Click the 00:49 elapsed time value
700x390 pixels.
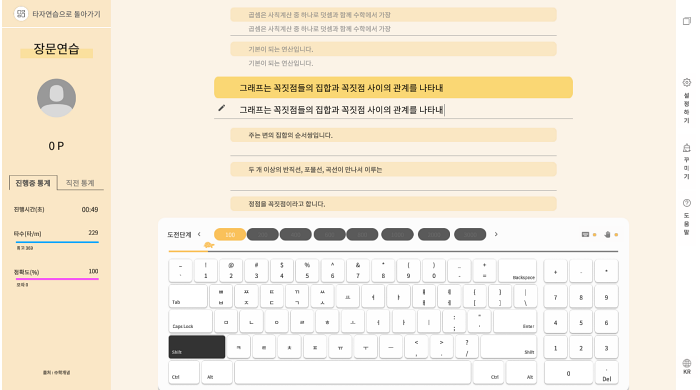(90, 209)
